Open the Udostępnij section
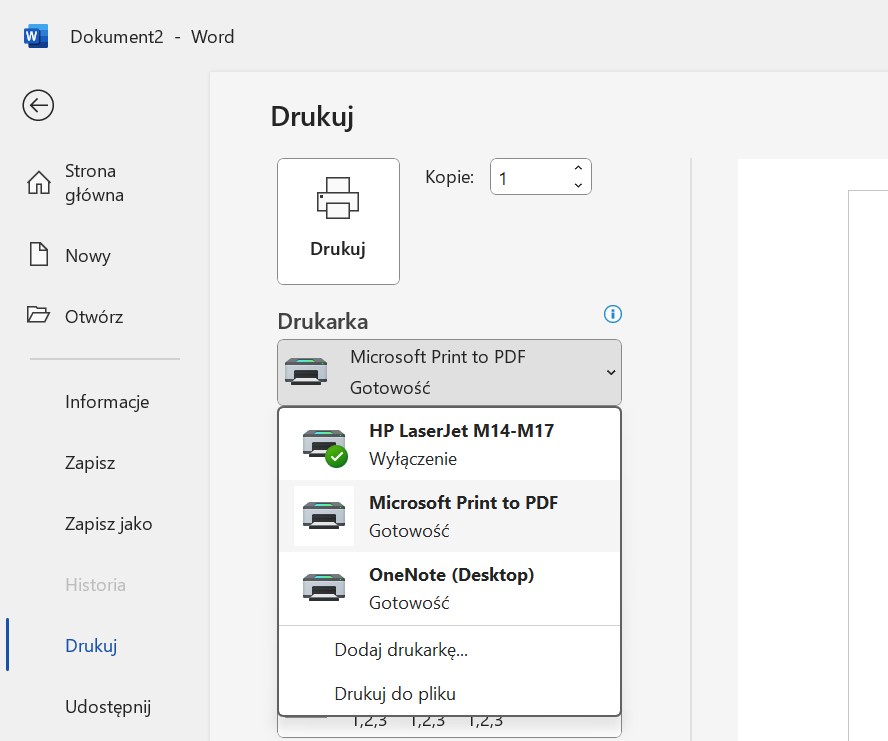This screenshot has width=888, height=741. coord(107,707)
